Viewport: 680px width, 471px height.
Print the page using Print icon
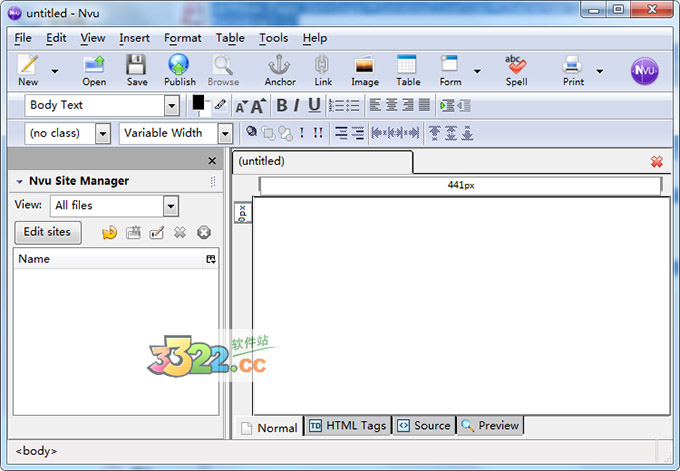(x=573, y=70)
